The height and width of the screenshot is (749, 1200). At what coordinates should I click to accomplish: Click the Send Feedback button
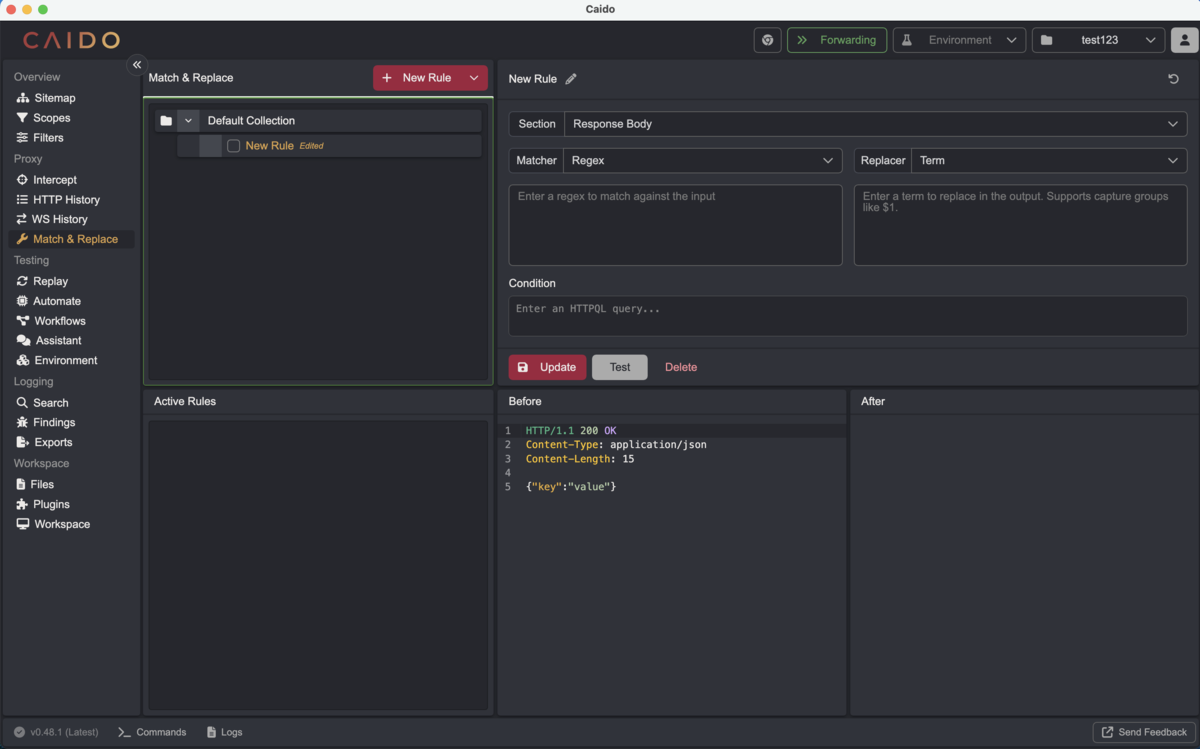point(1144,732)
